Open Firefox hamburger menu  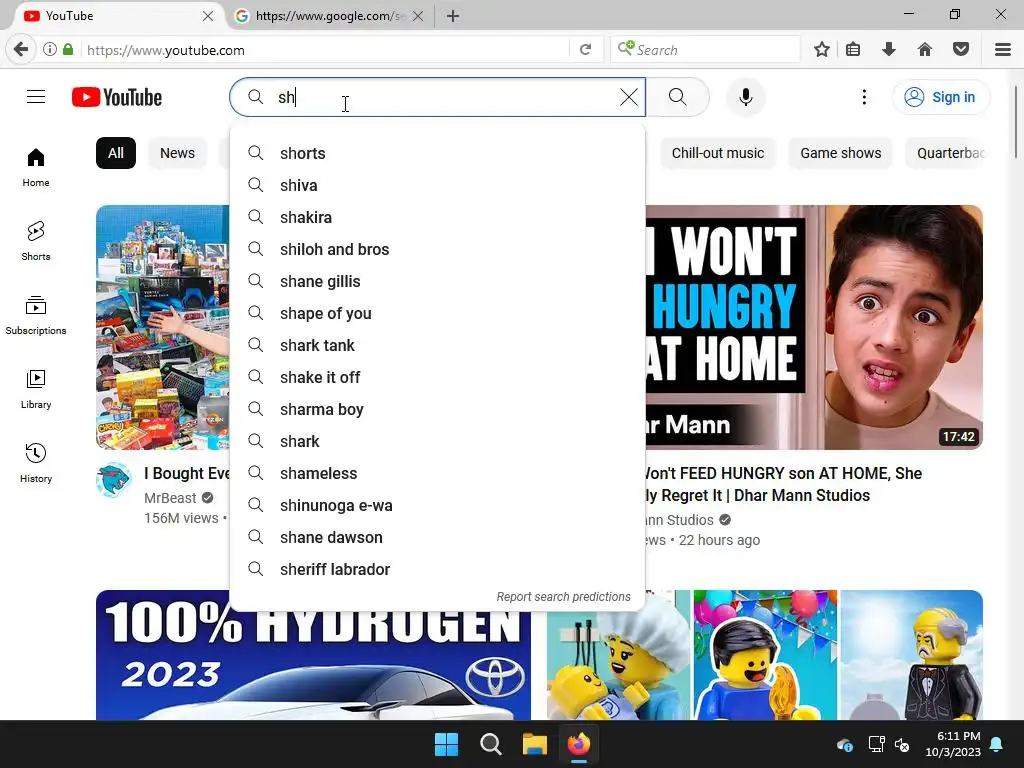[1003, 50]
